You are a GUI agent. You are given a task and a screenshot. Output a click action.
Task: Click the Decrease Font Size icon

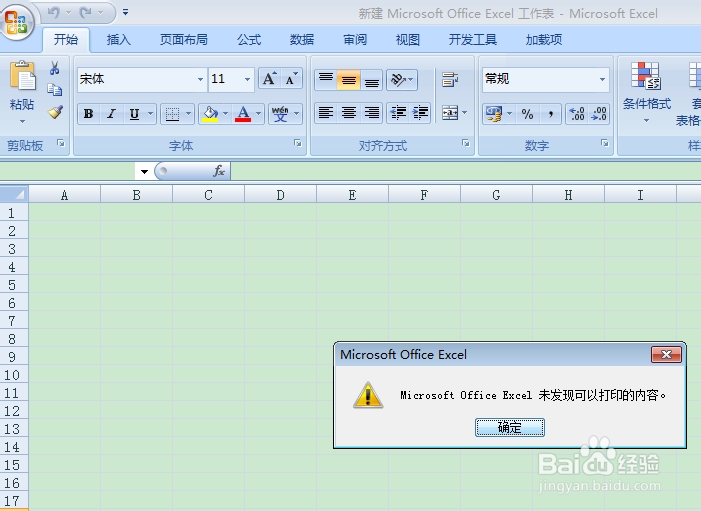(x=291, y=79)
